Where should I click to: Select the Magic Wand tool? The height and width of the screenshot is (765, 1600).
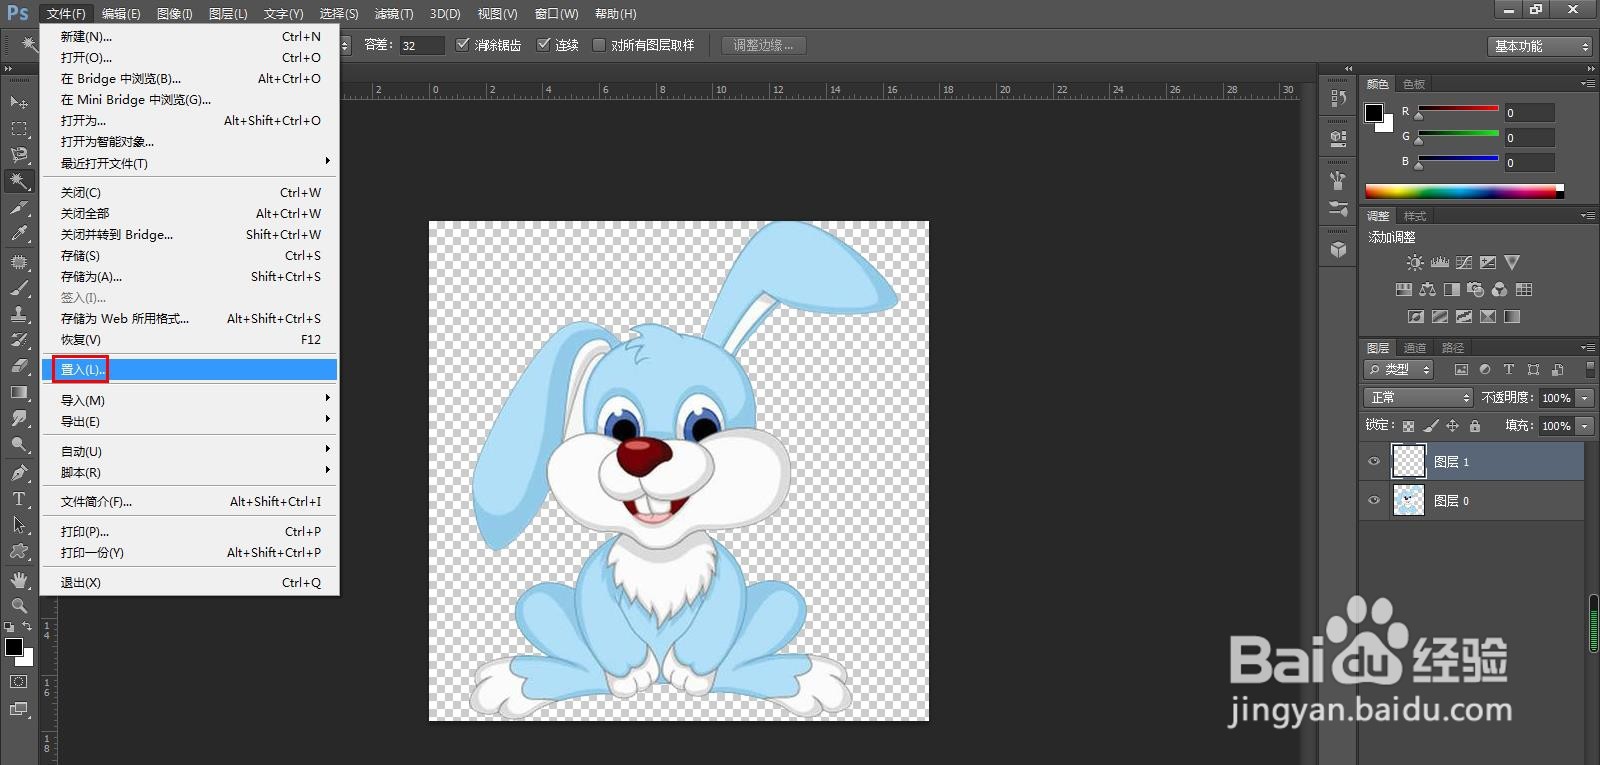pyautogui.click(x=19, y=181)
